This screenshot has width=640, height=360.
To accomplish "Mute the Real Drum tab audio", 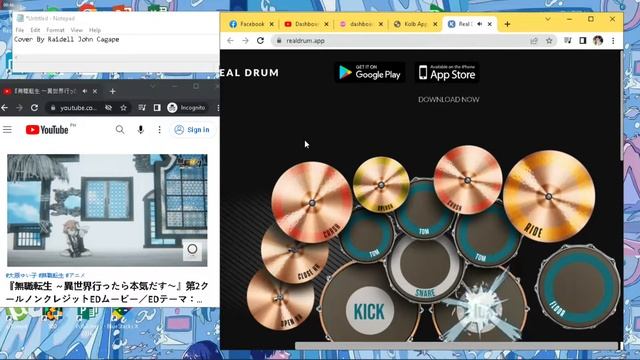I will click(480, 24).
